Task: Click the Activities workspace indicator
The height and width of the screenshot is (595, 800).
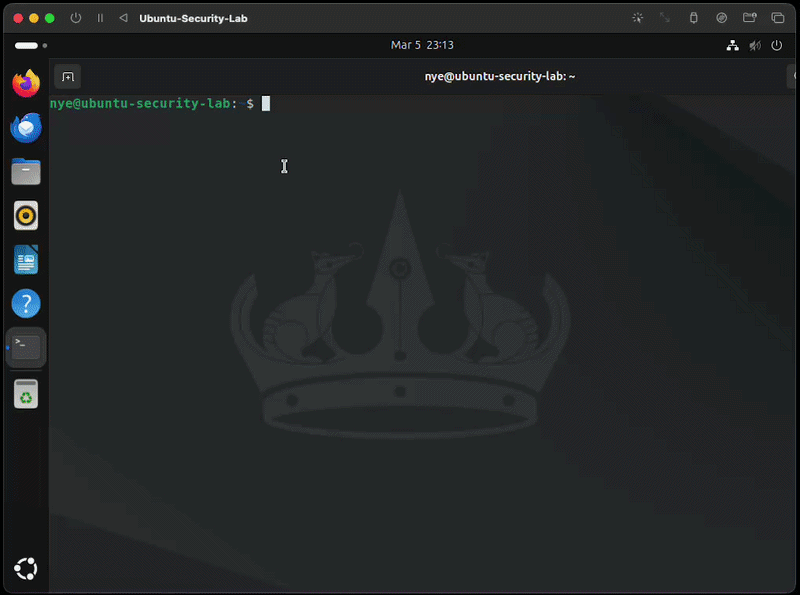Action: pyautogui.click(x=28, y=45)
